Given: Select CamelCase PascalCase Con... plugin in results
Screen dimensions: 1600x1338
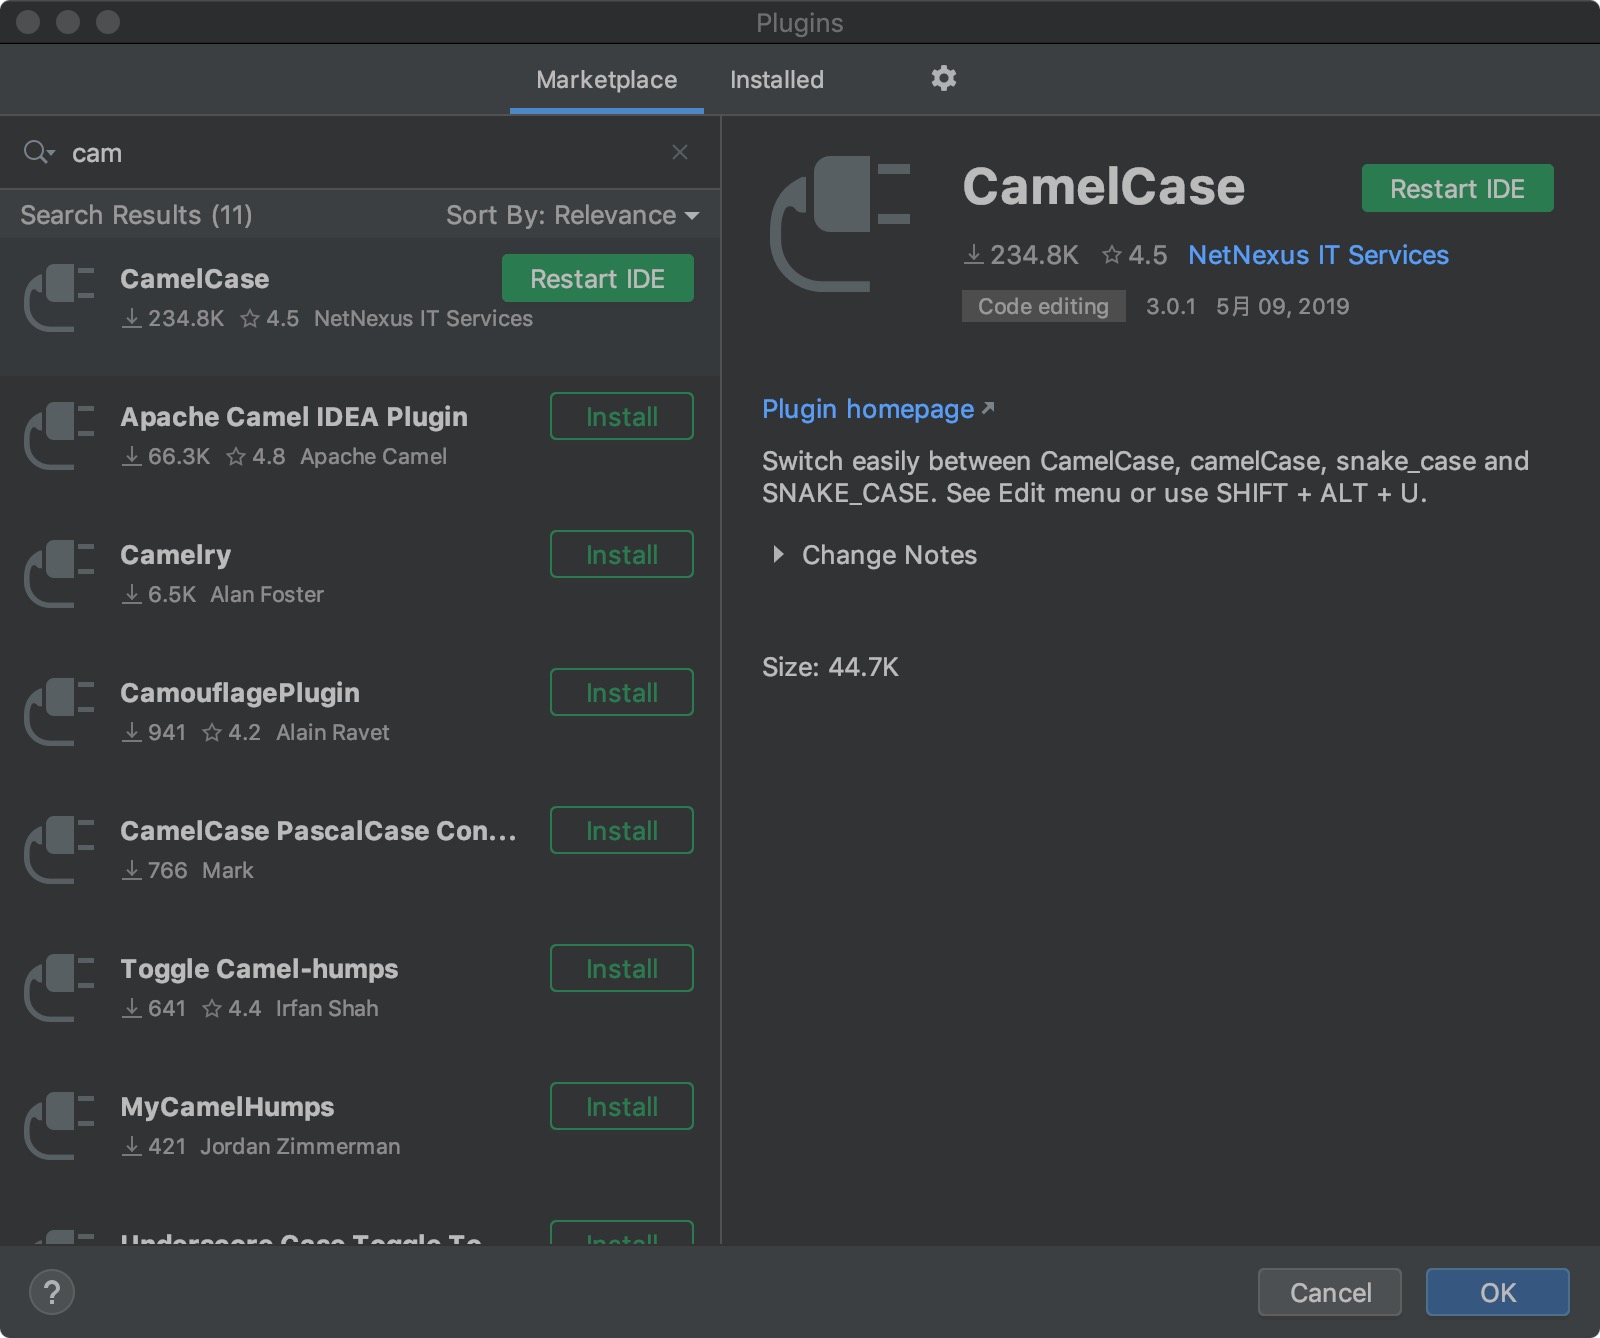Looking at the screenshot, I should (318, 831).
